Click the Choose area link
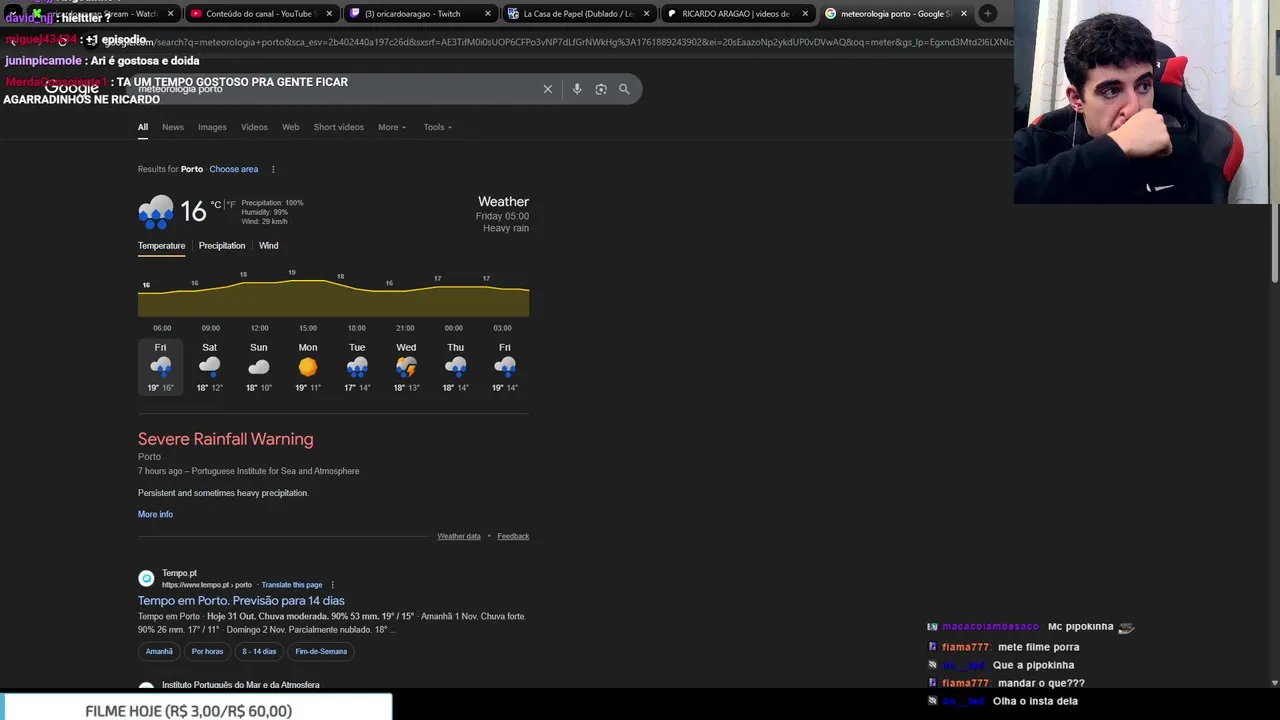The width and height of the screenshot is (1280, 720). (x=234, y=169)
